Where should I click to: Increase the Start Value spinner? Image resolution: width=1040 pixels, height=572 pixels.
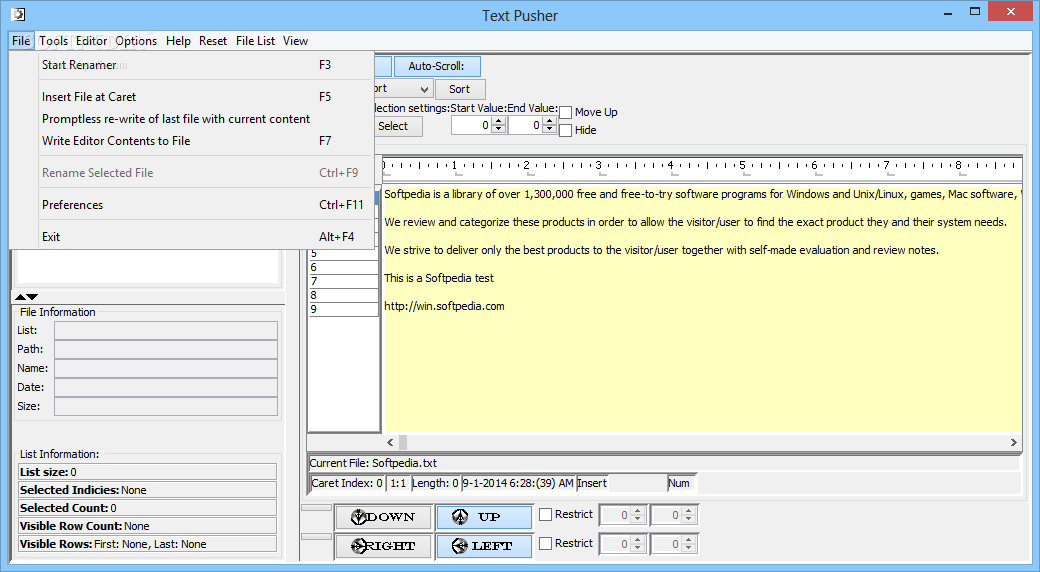499,121
